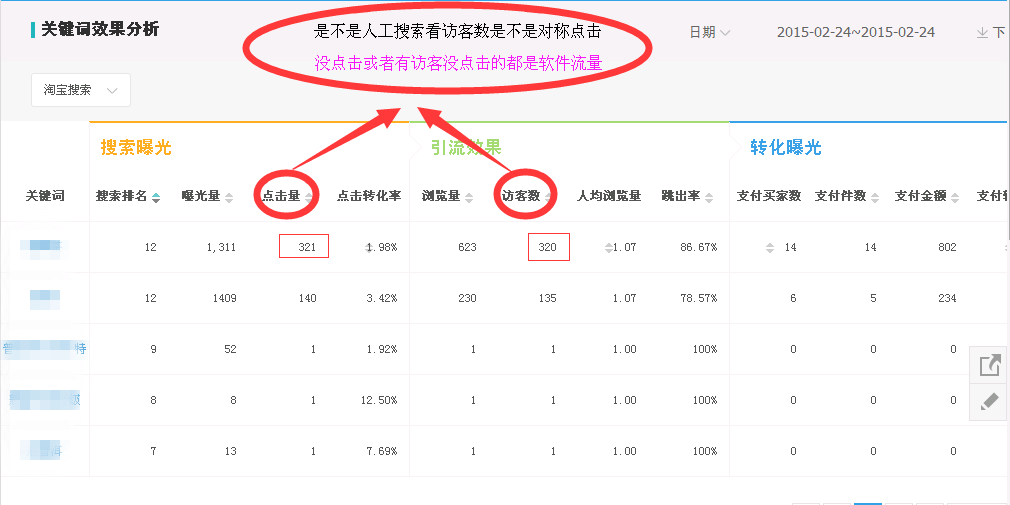Switch to 转化曝光 section tab
This screenshot has width=1010, height=505.
pyautogui.click(x=786, y=148)
